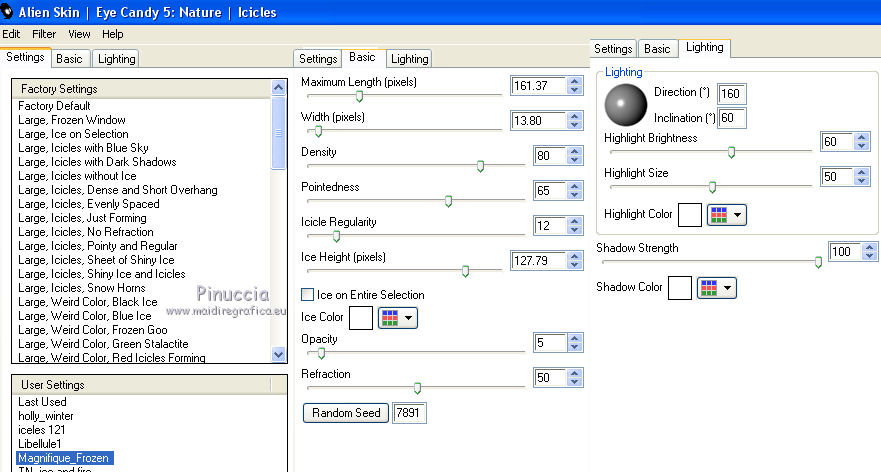Select Large, Icicles with Blue Sky preset
This screenshot has width=881, height=472.
(83, 148)
